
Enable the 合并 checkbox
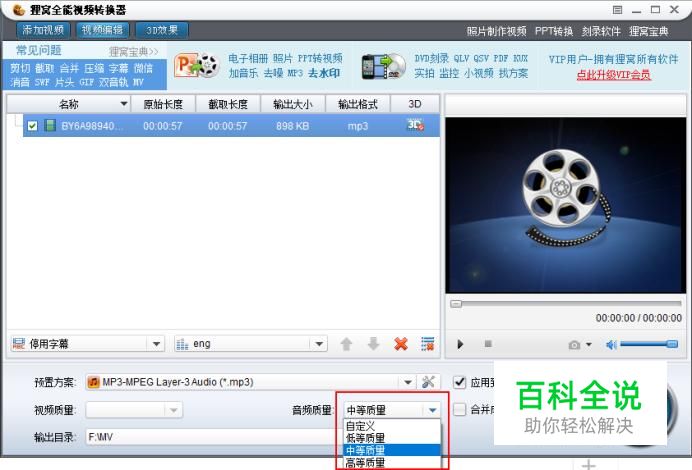tap(459, 410)
